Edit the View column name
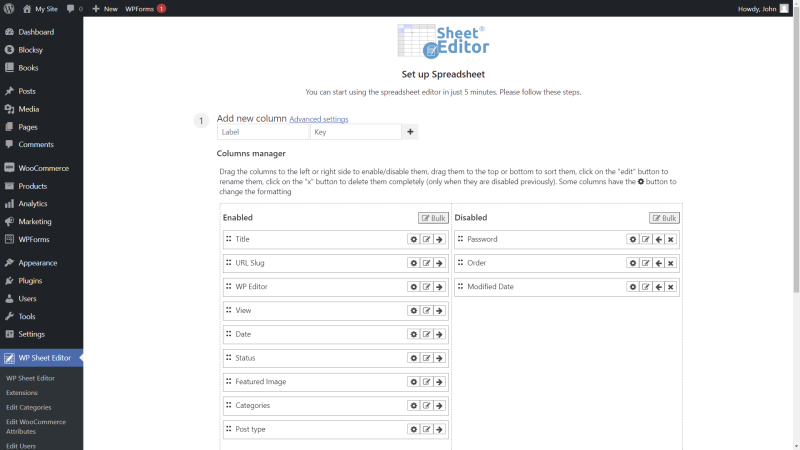 pos(427,311)
